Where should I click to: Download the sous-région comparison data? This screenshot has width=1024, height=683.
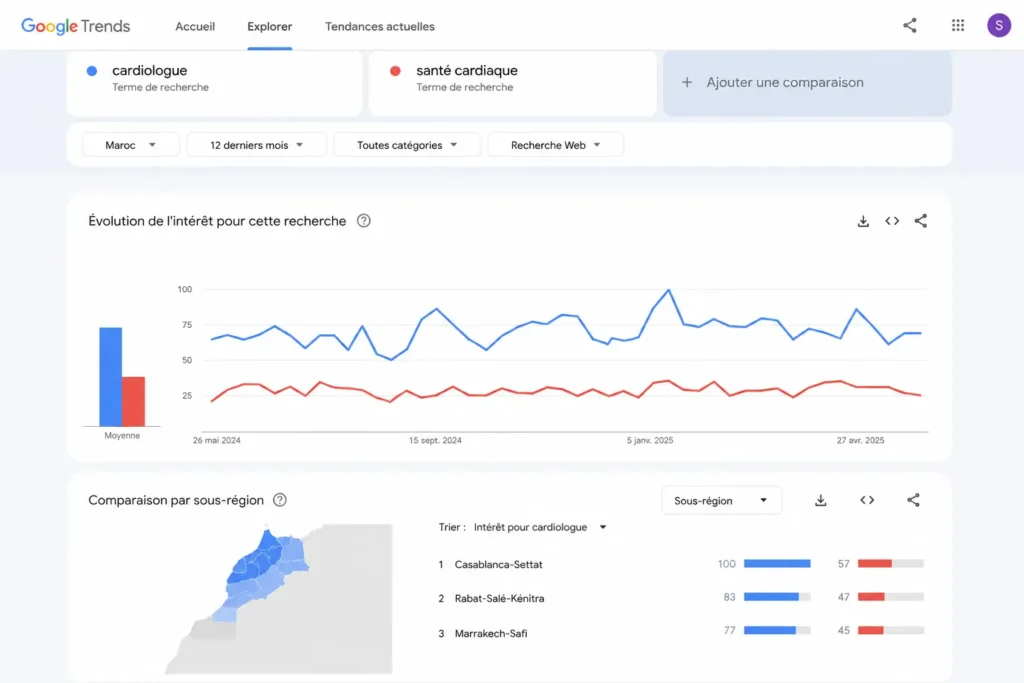(x=821, y=500)
